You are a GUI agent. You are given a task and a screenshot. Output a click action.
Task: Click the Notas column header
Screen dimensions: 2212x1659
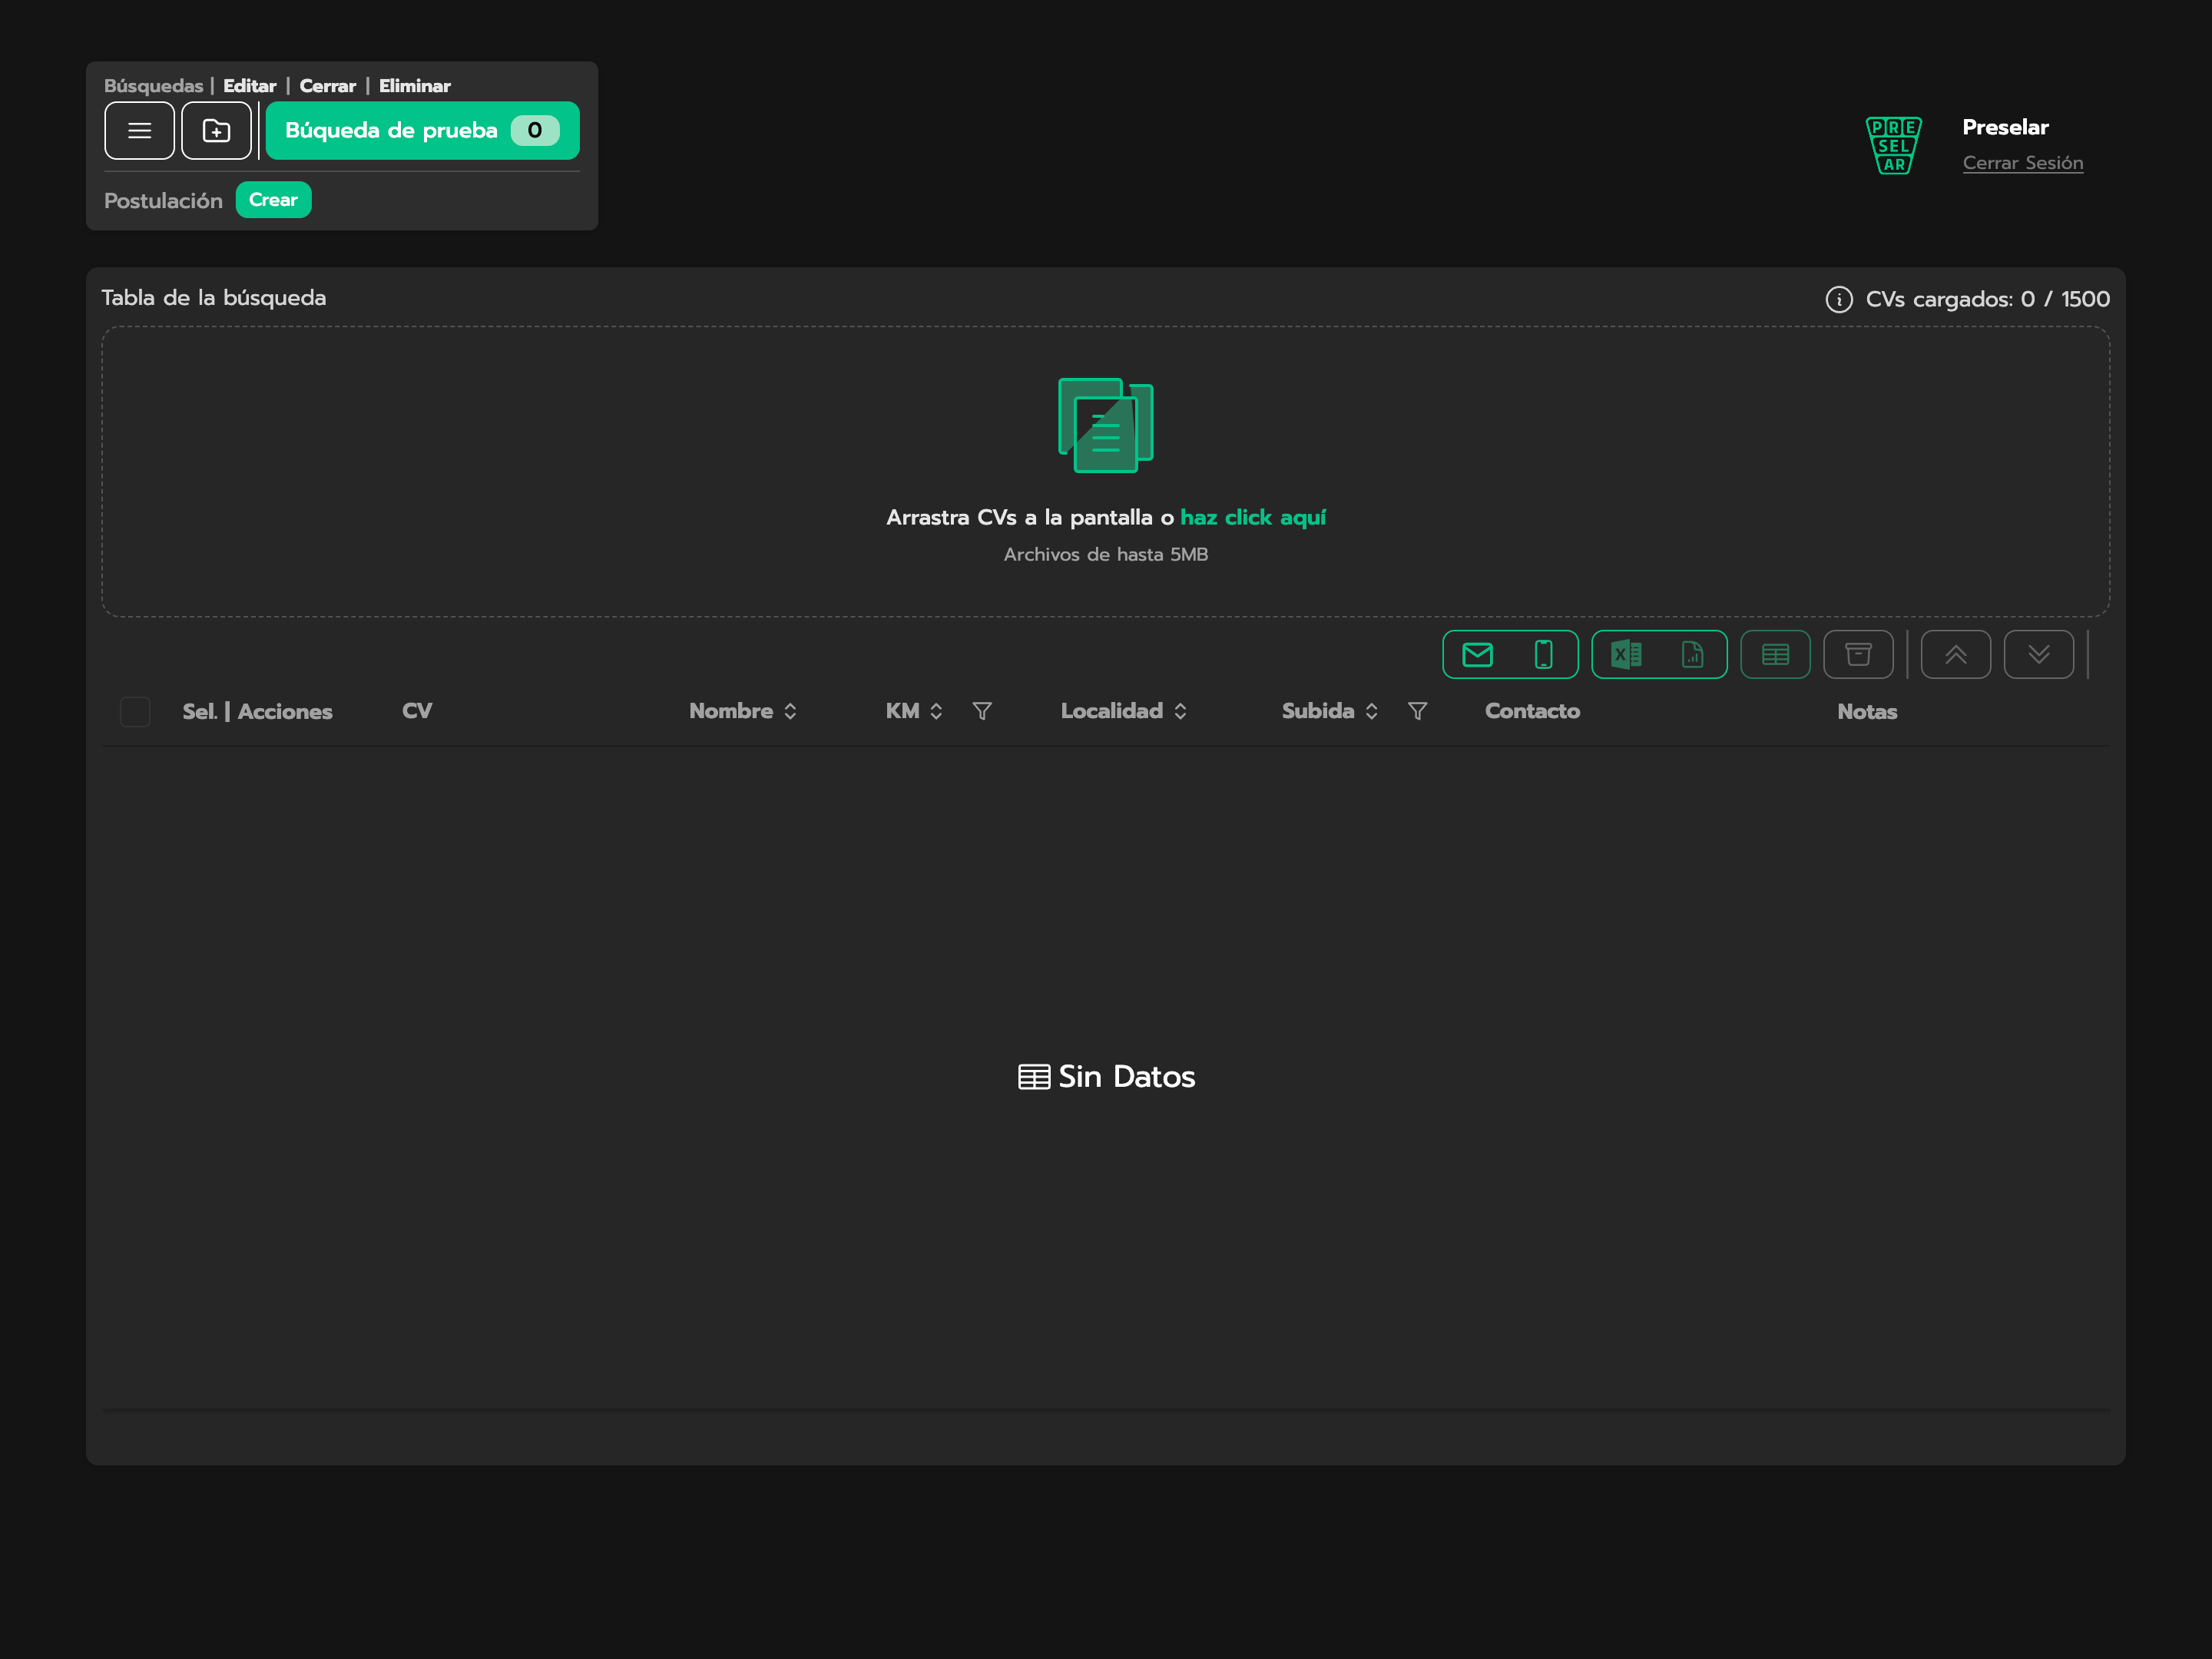click(x=1866, y=711)
